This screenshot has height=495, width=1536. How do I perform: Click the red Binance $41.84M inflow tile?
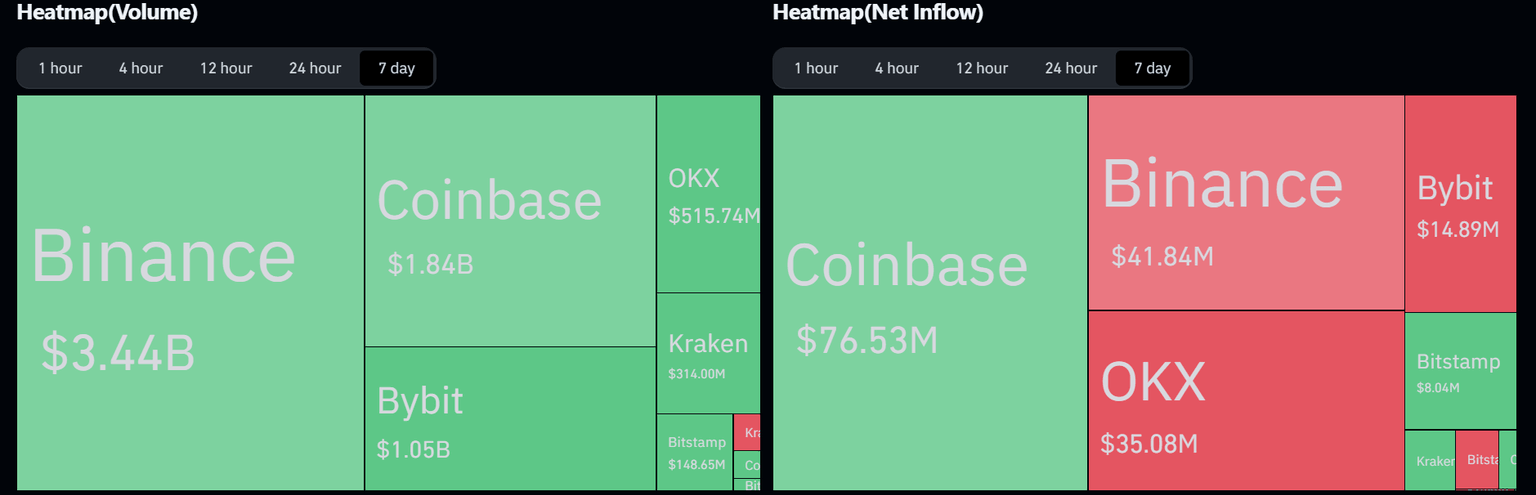1246,203
